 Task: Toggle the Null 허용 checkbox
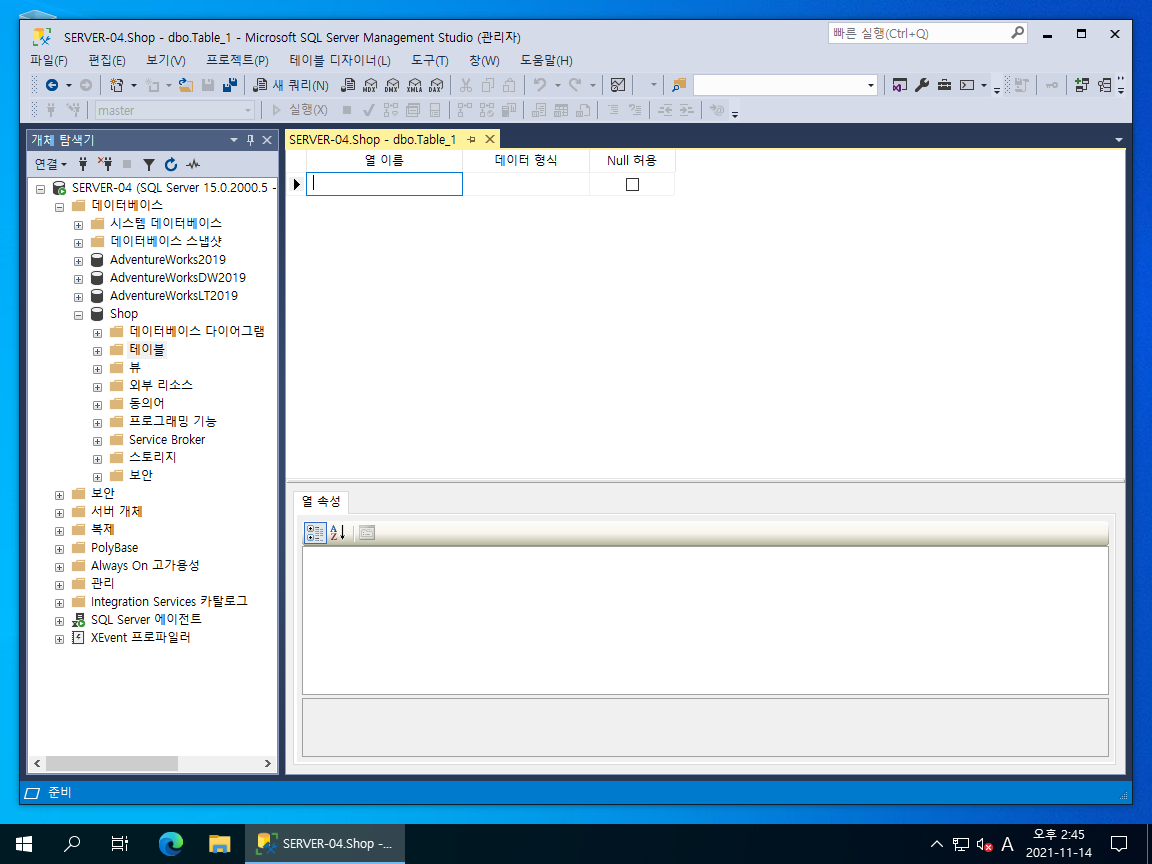[632, 184]
